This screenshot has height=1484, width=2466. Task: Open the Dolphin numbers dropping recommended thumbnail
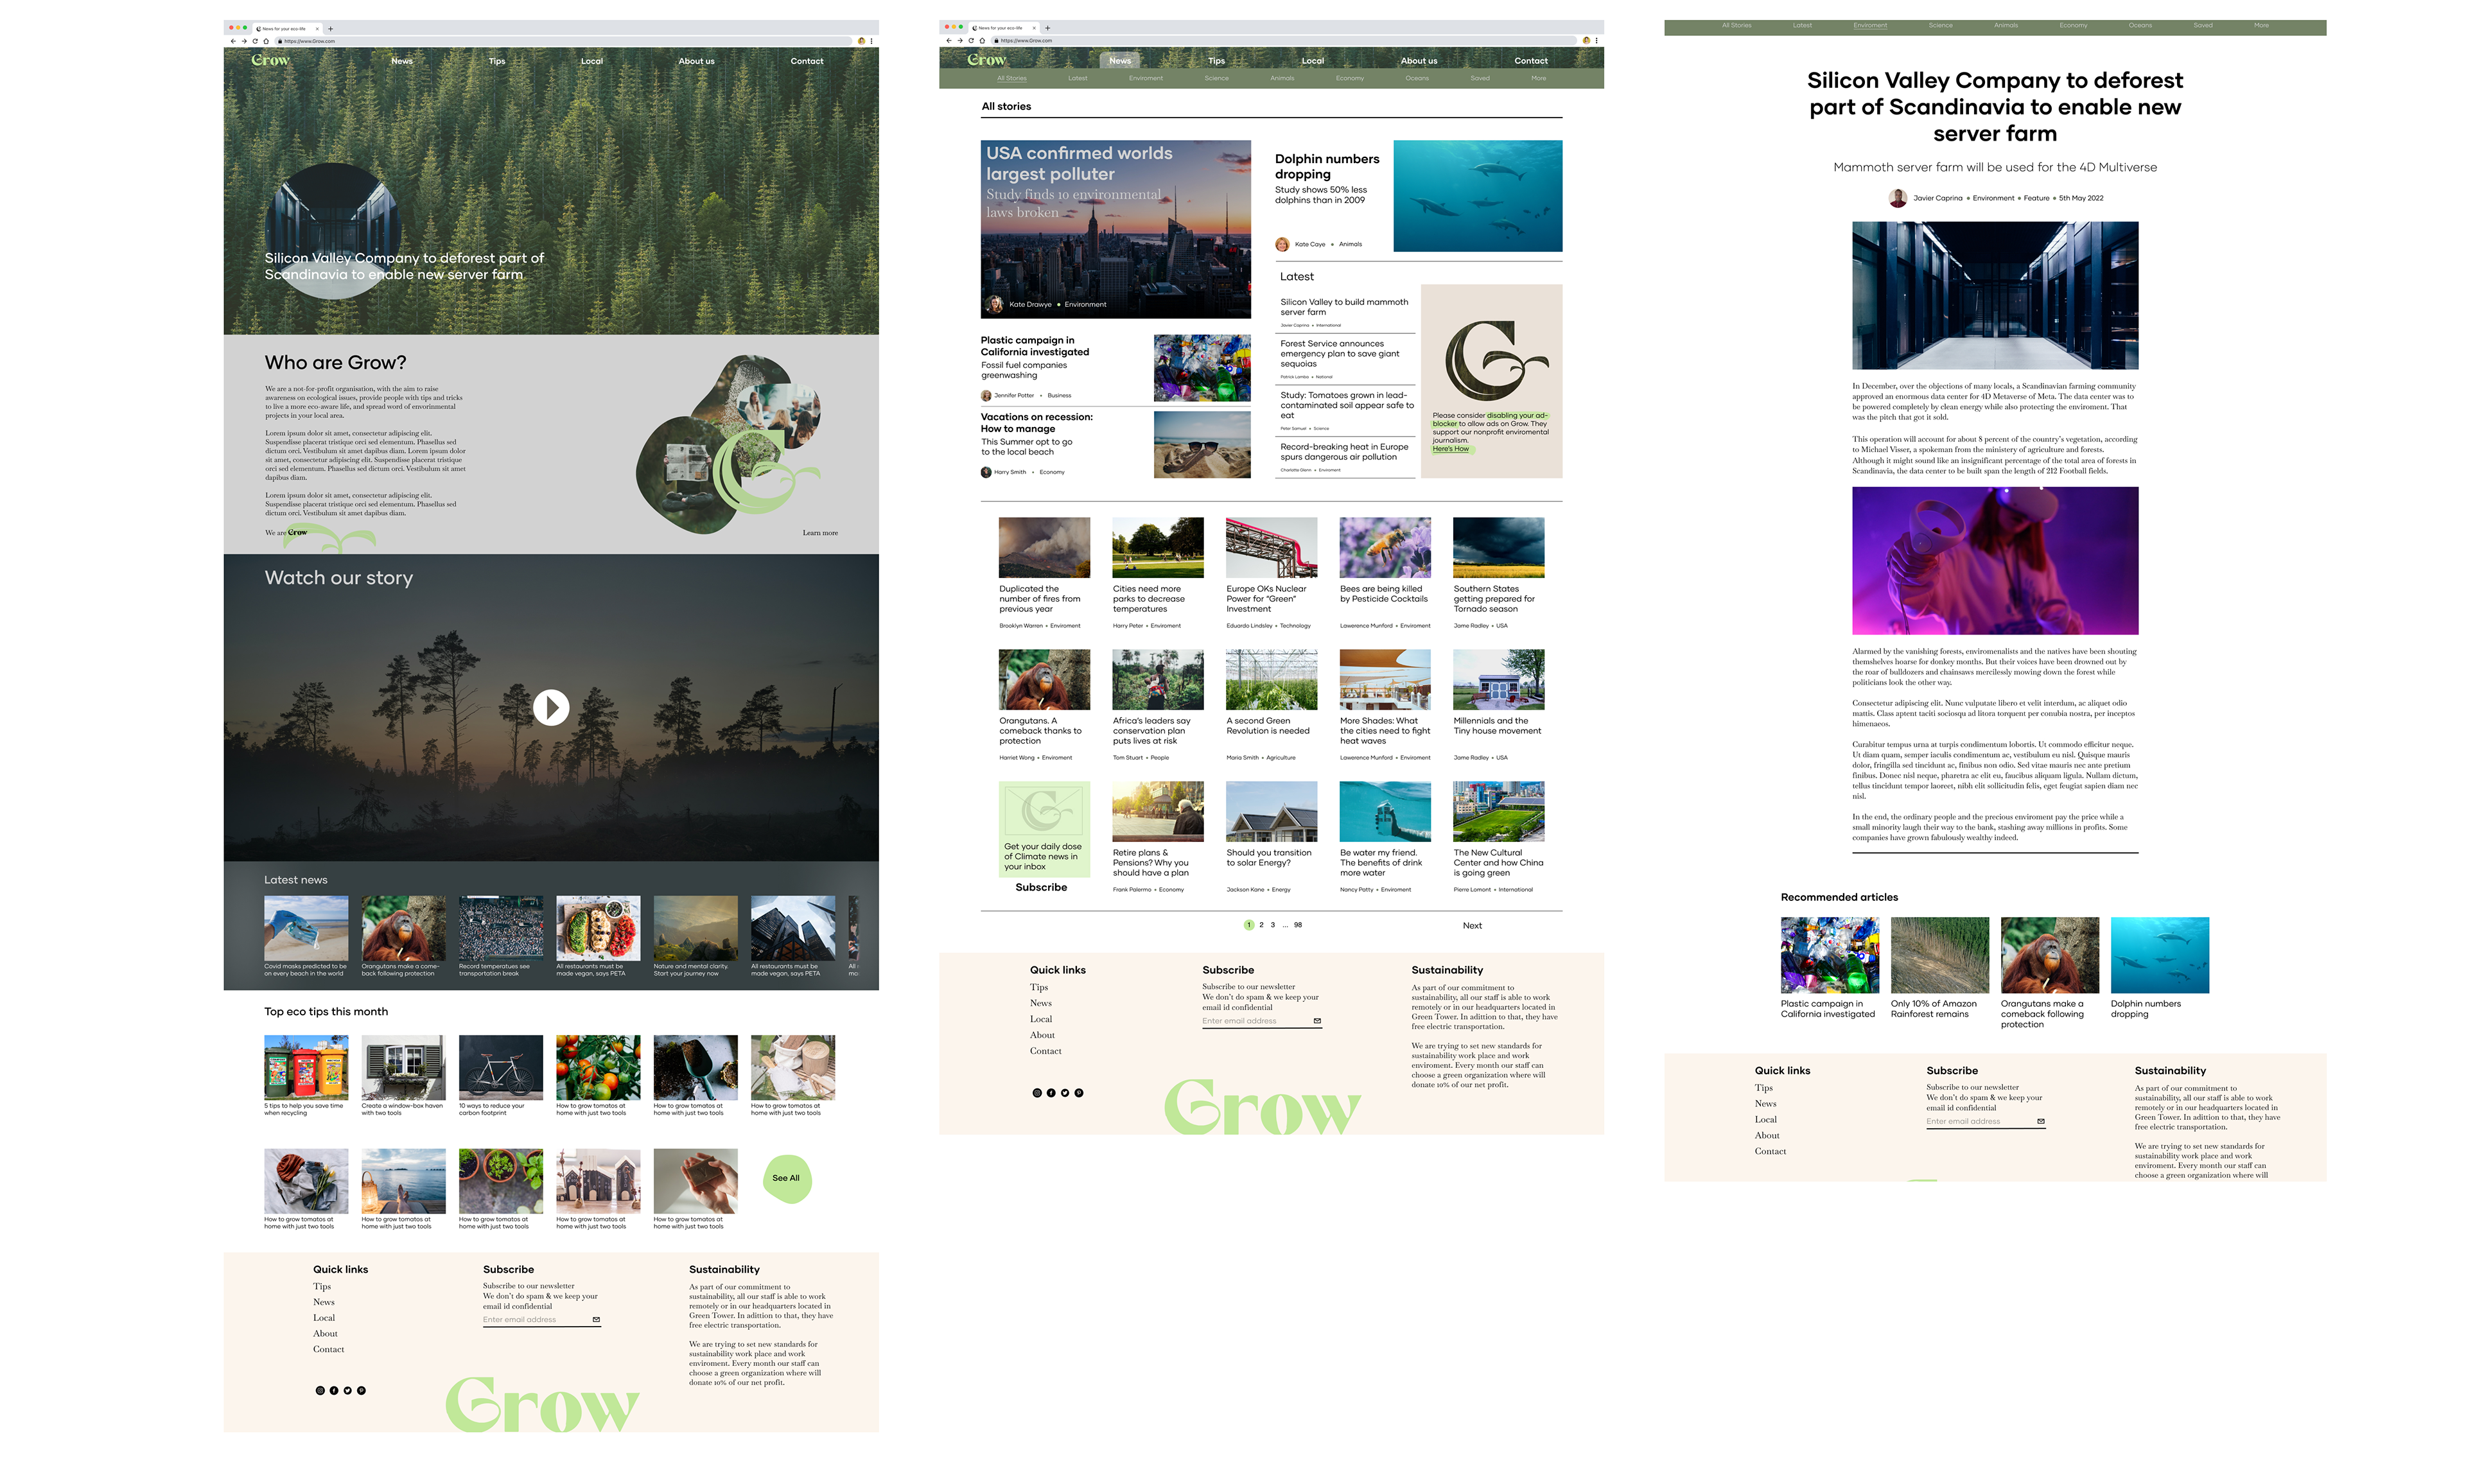(2159, 955)
